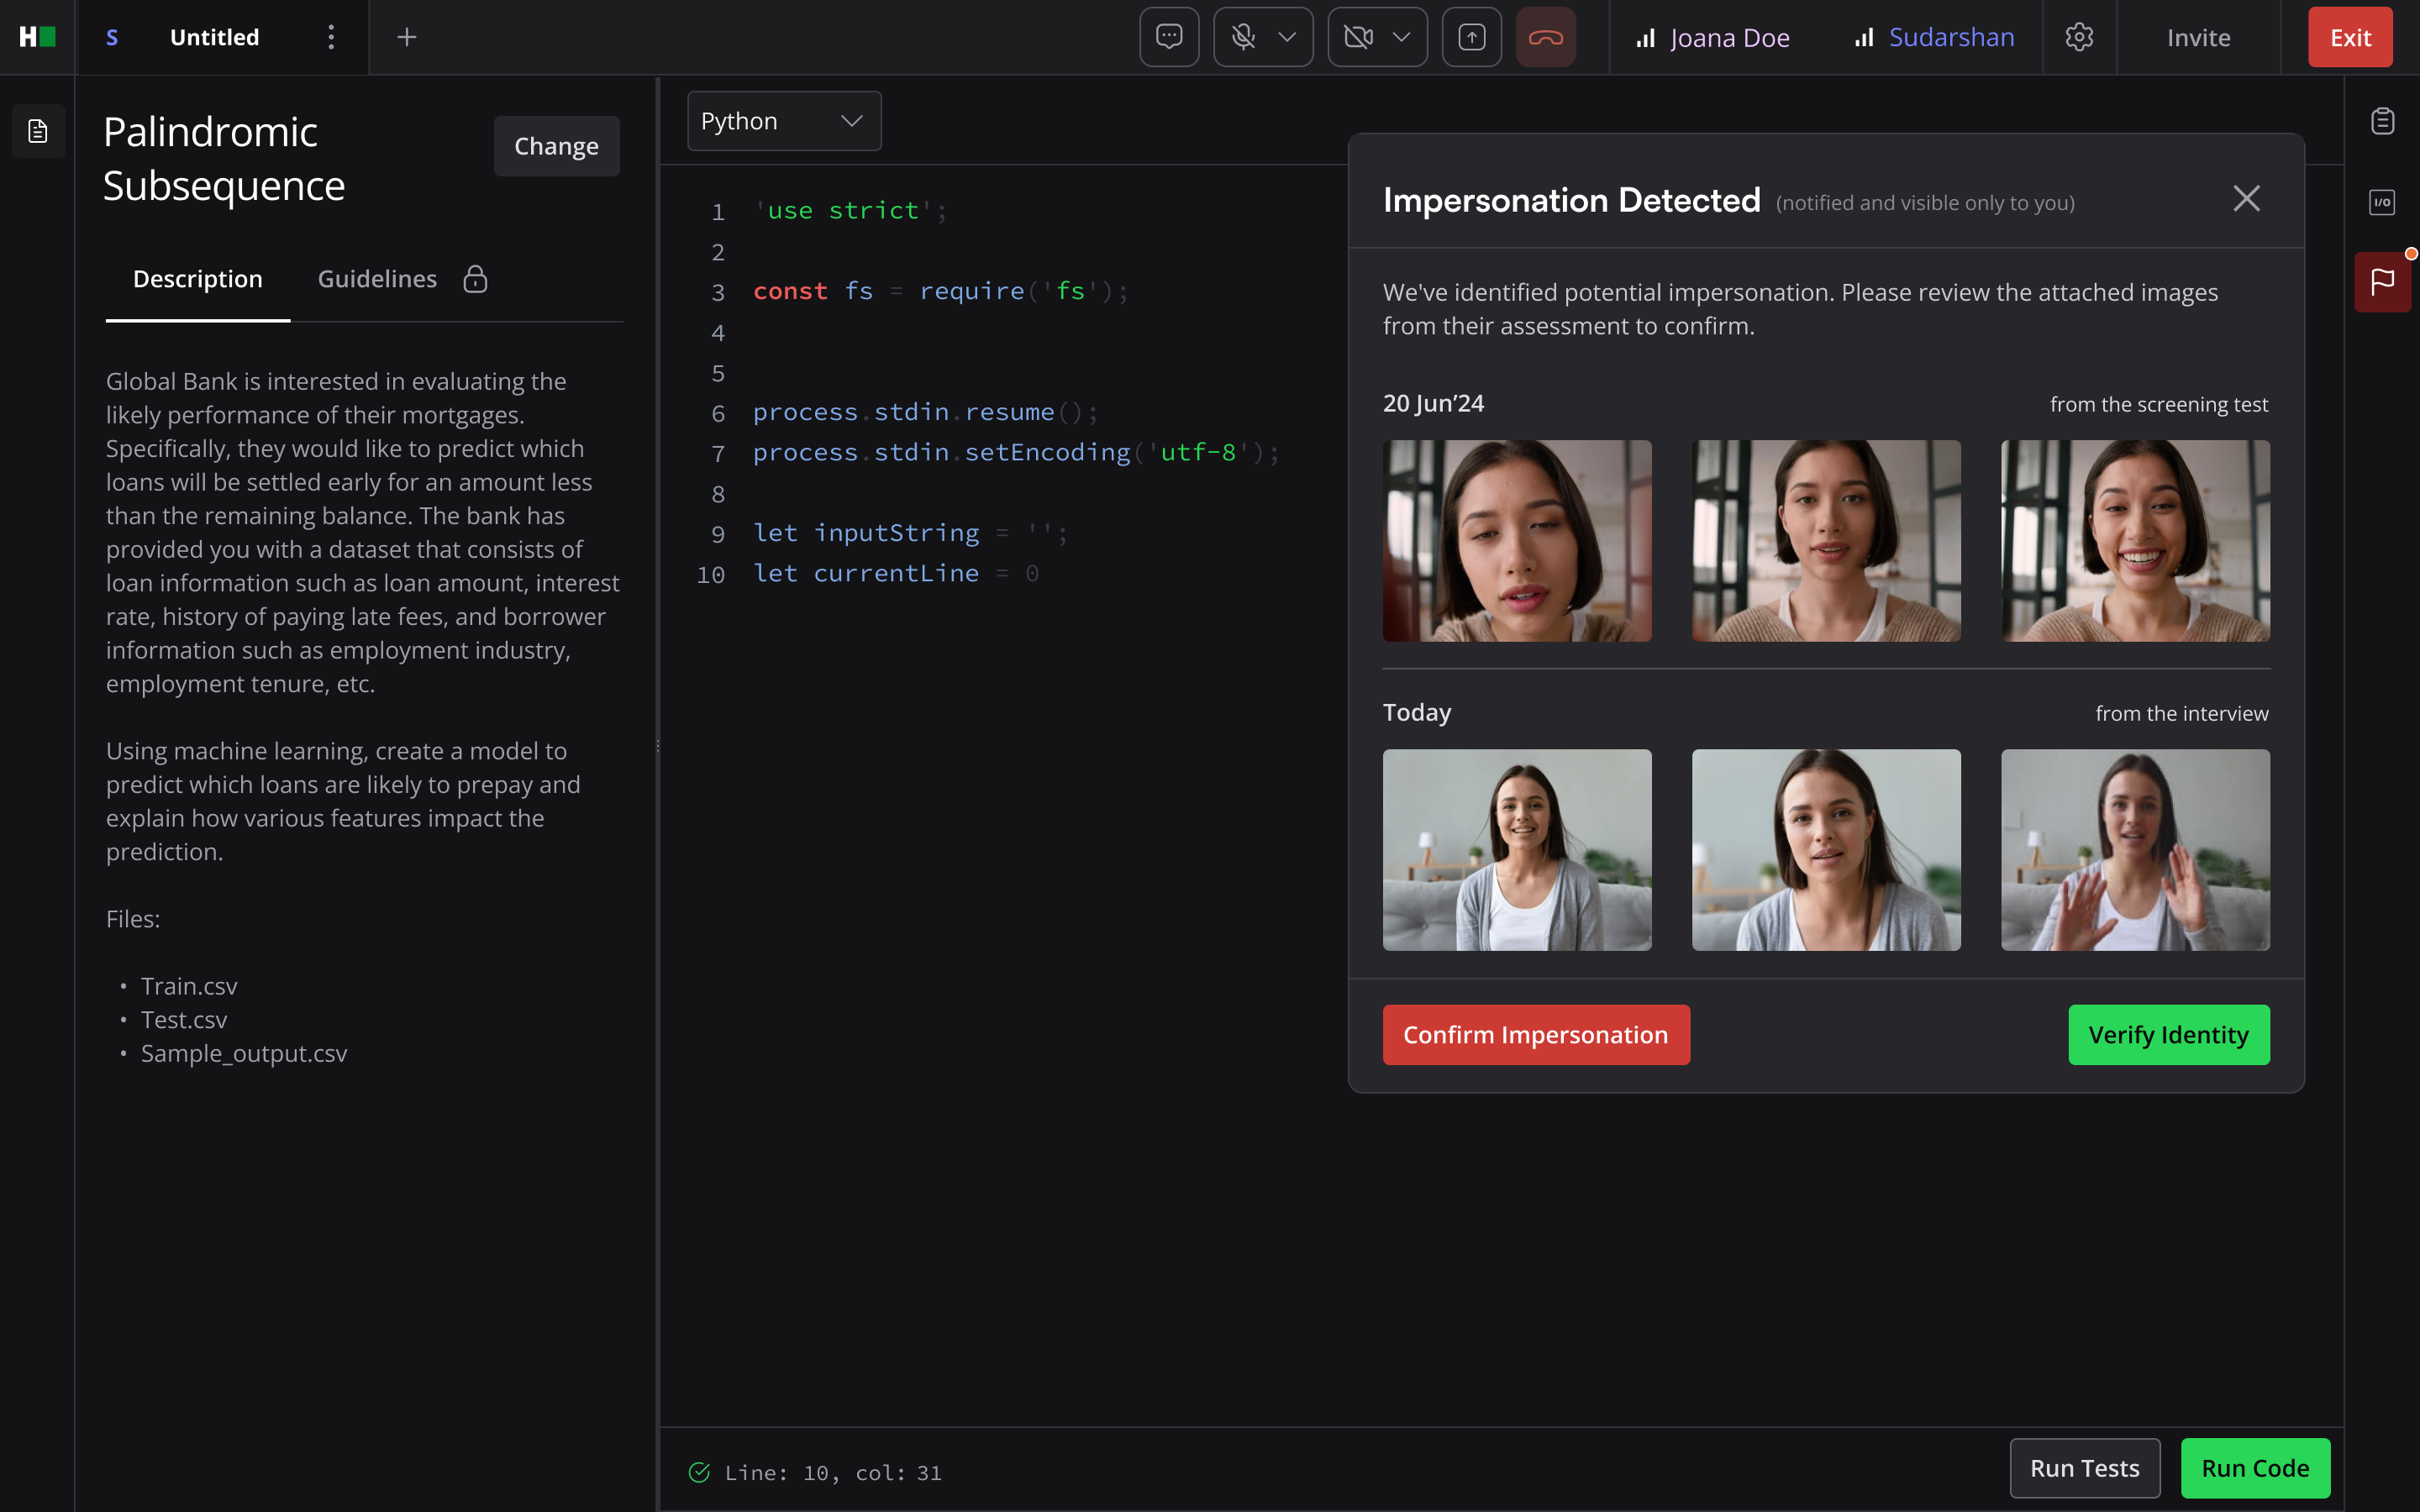Expand camera options arrow
This screenshot has width=2420, height=1512.
tap(1402, 37)
